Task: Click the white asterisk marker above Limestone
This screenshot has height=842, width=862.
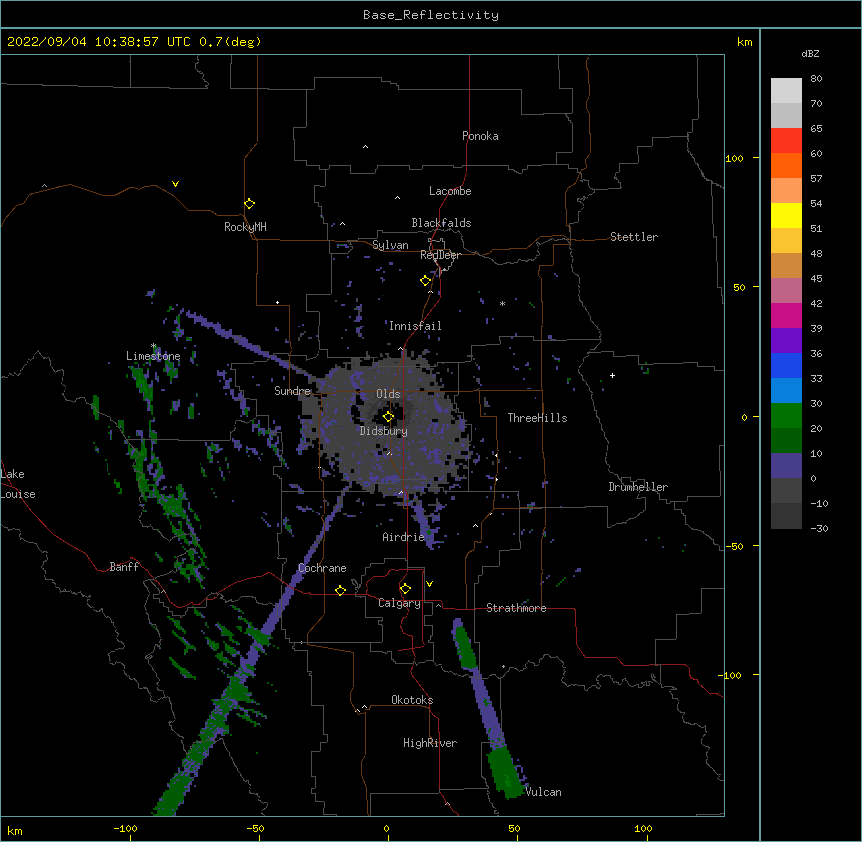Action: [153, 346]
